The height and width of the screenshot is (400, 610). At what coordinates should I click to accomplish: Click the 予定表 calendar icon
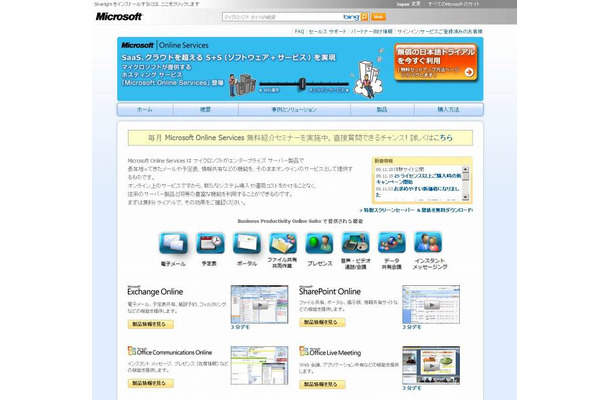pyautogui.click(x=210, y=243)
